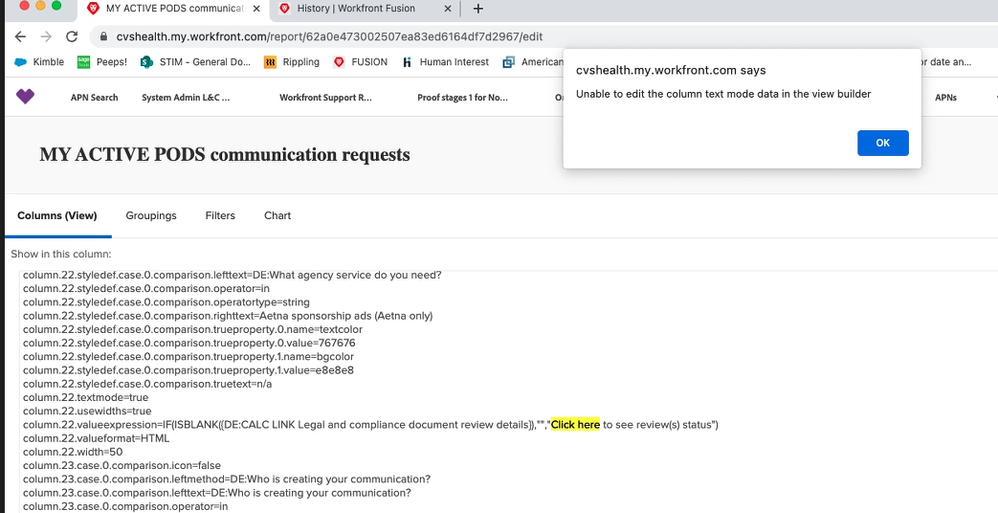
Task: Click the report title MY ACTIVE PODS
Action: [225, 154]
